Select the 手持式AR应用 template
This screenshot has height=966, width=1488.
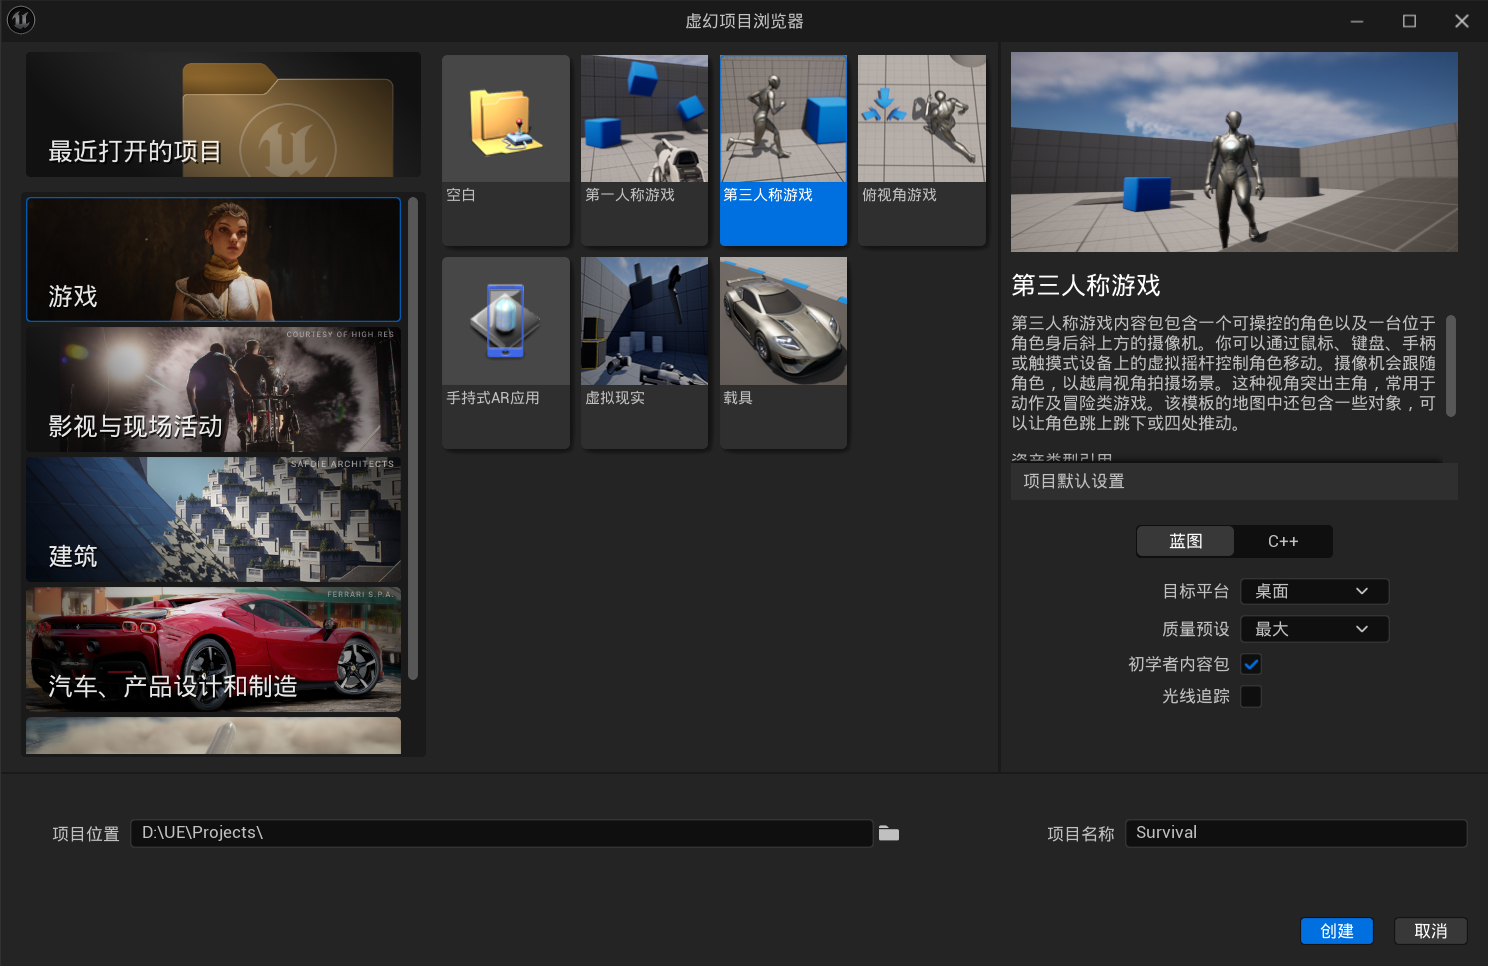coord(505,353)
